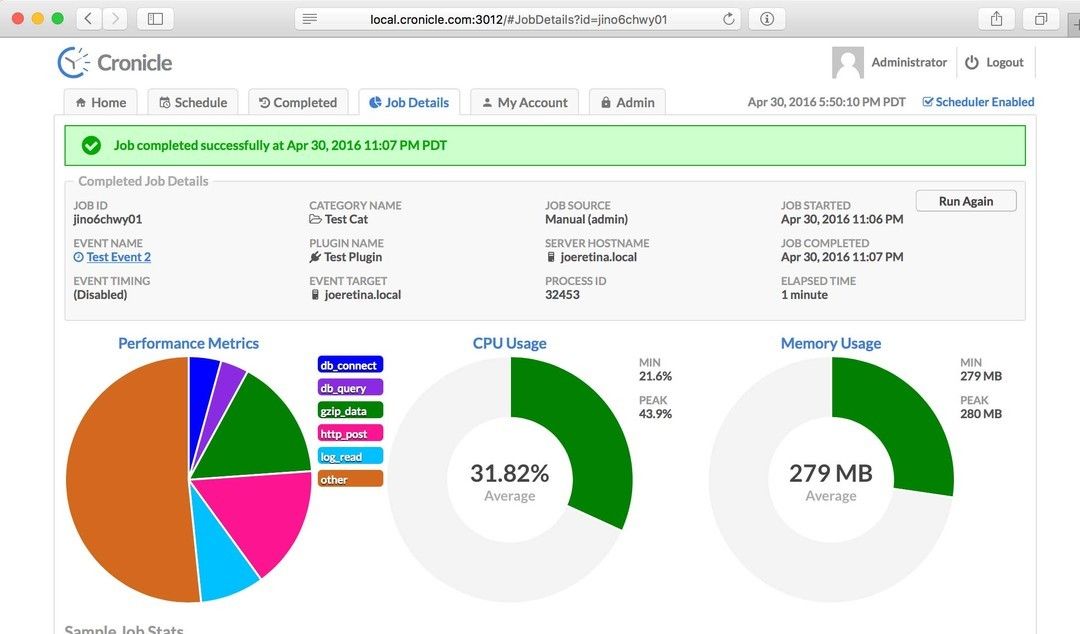This screenshot has height=634, width=1080.
Task: Switch to the Schedule tab
Action: coord(193,102)
